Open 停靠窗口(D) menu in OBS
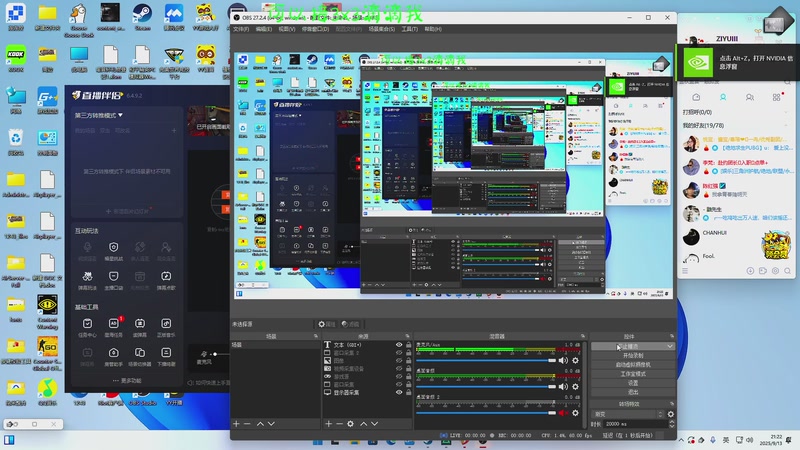Viewport: 800px width, 450px height. tap(315, 29)
